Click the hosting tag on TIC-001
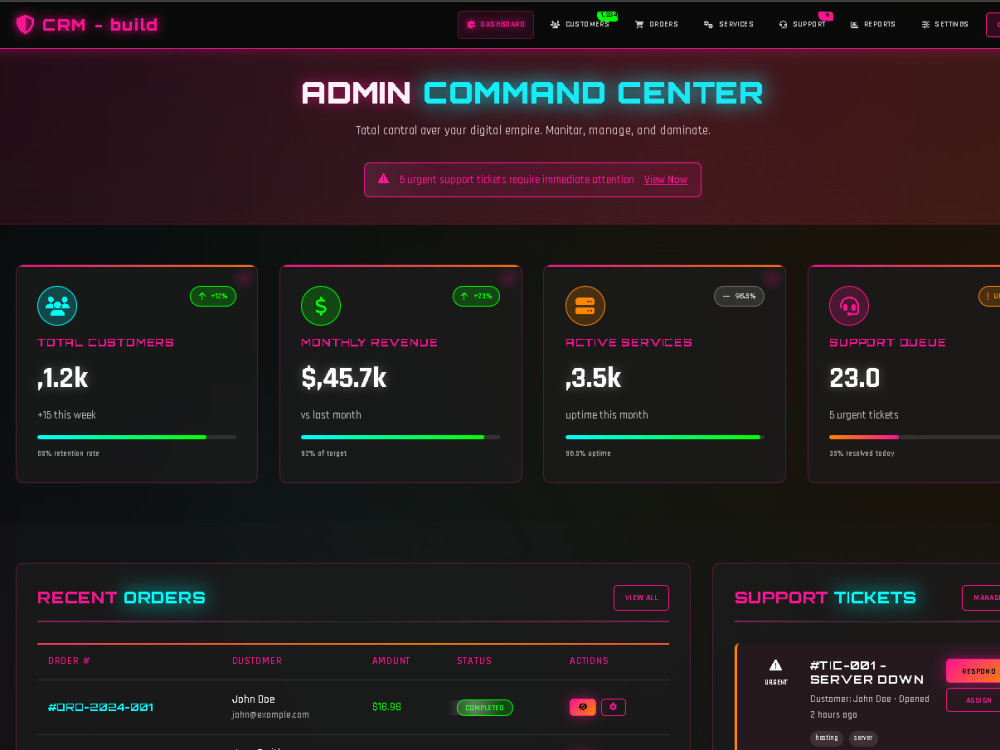The height and width of the screenshot is (750, 1000). point(827,738)
